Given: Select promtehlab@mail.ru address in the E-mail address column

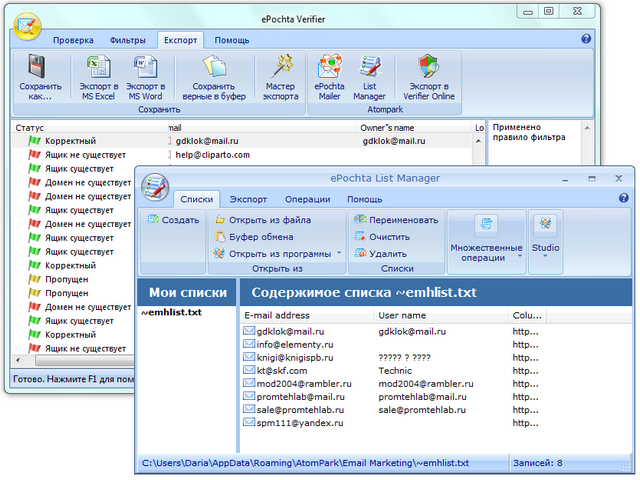Looking at the screenshot, I should point(301,397).
